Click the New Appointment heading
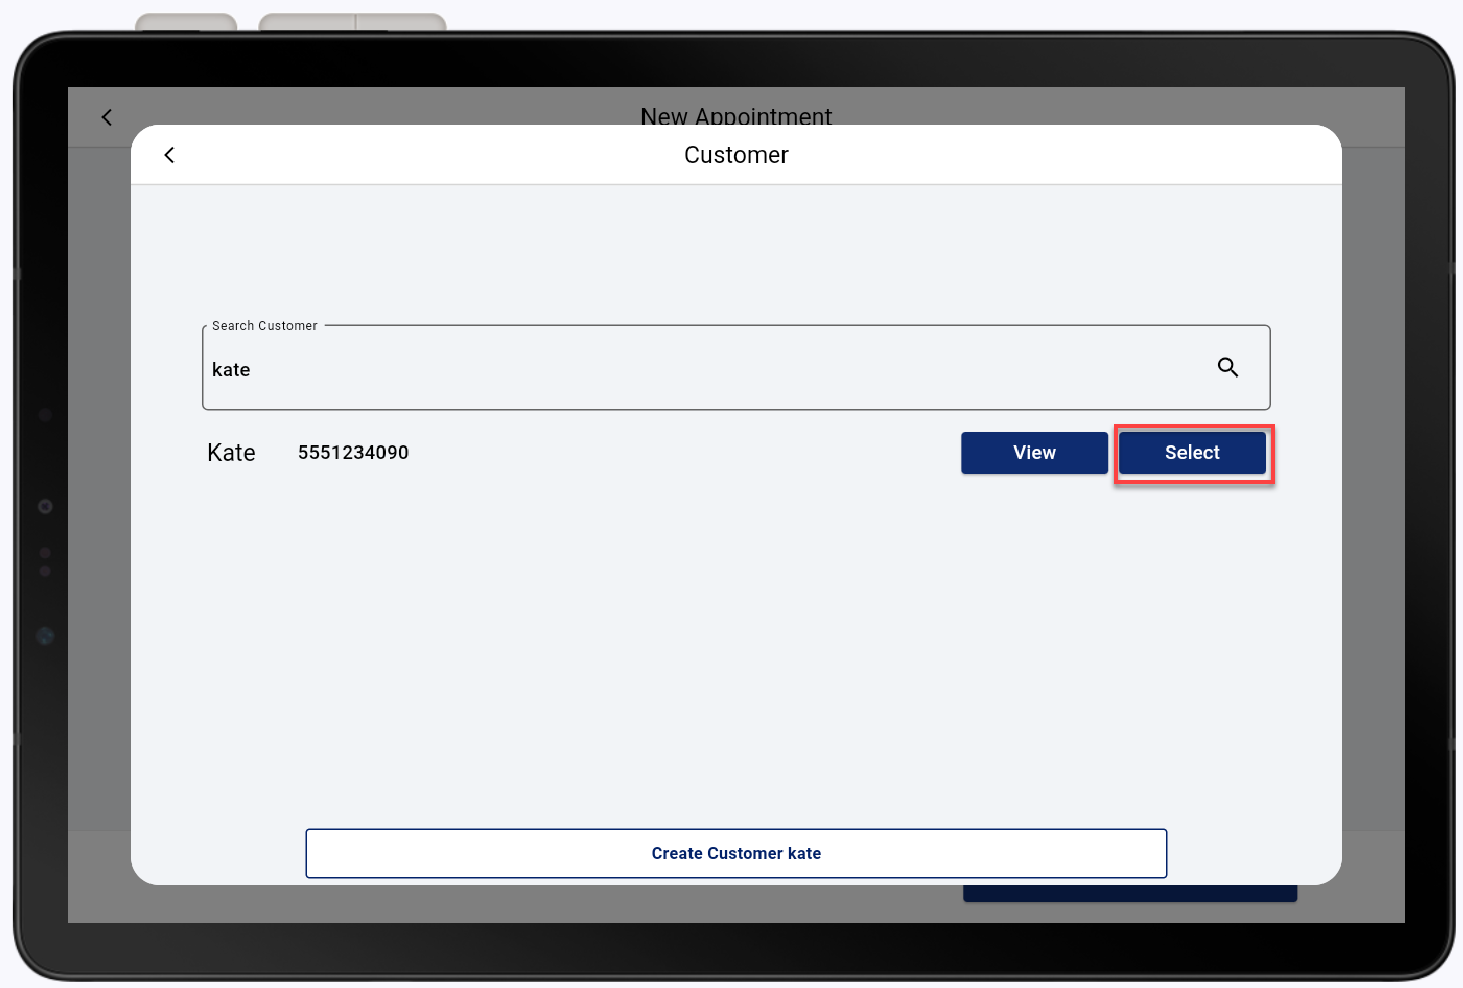This screenshot has width=1463, height=988. (736, 116)
